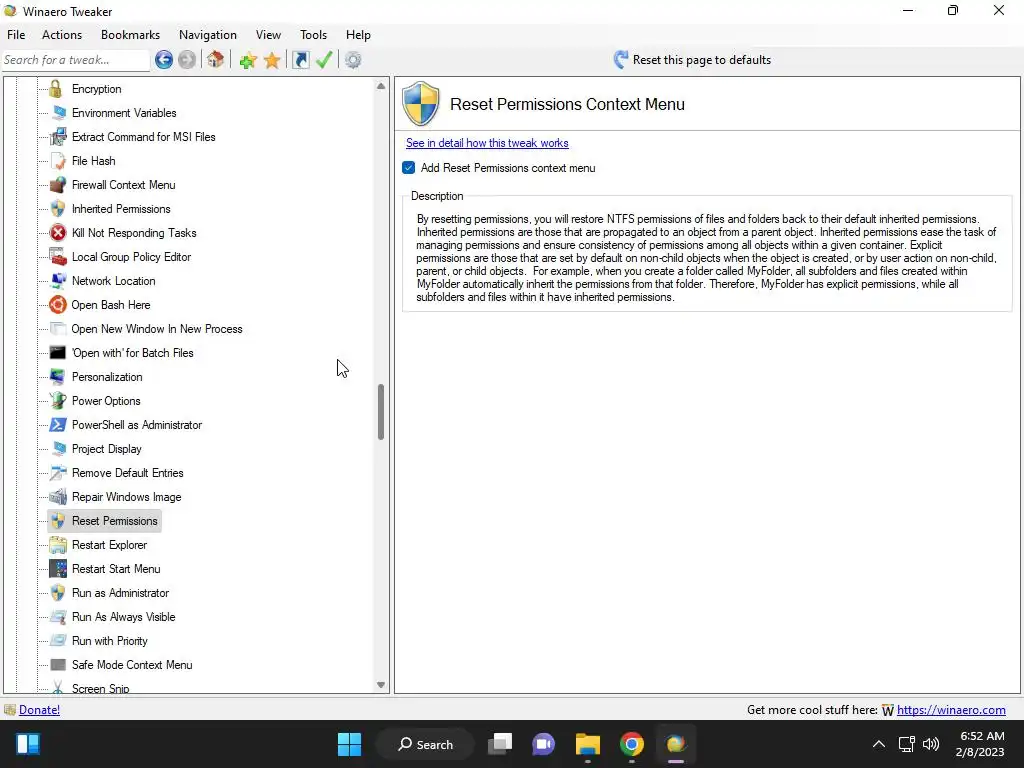Add bookmark using green-plus star icon
The height and width of the screenshot is (768, 1024).
coord(248,60)
